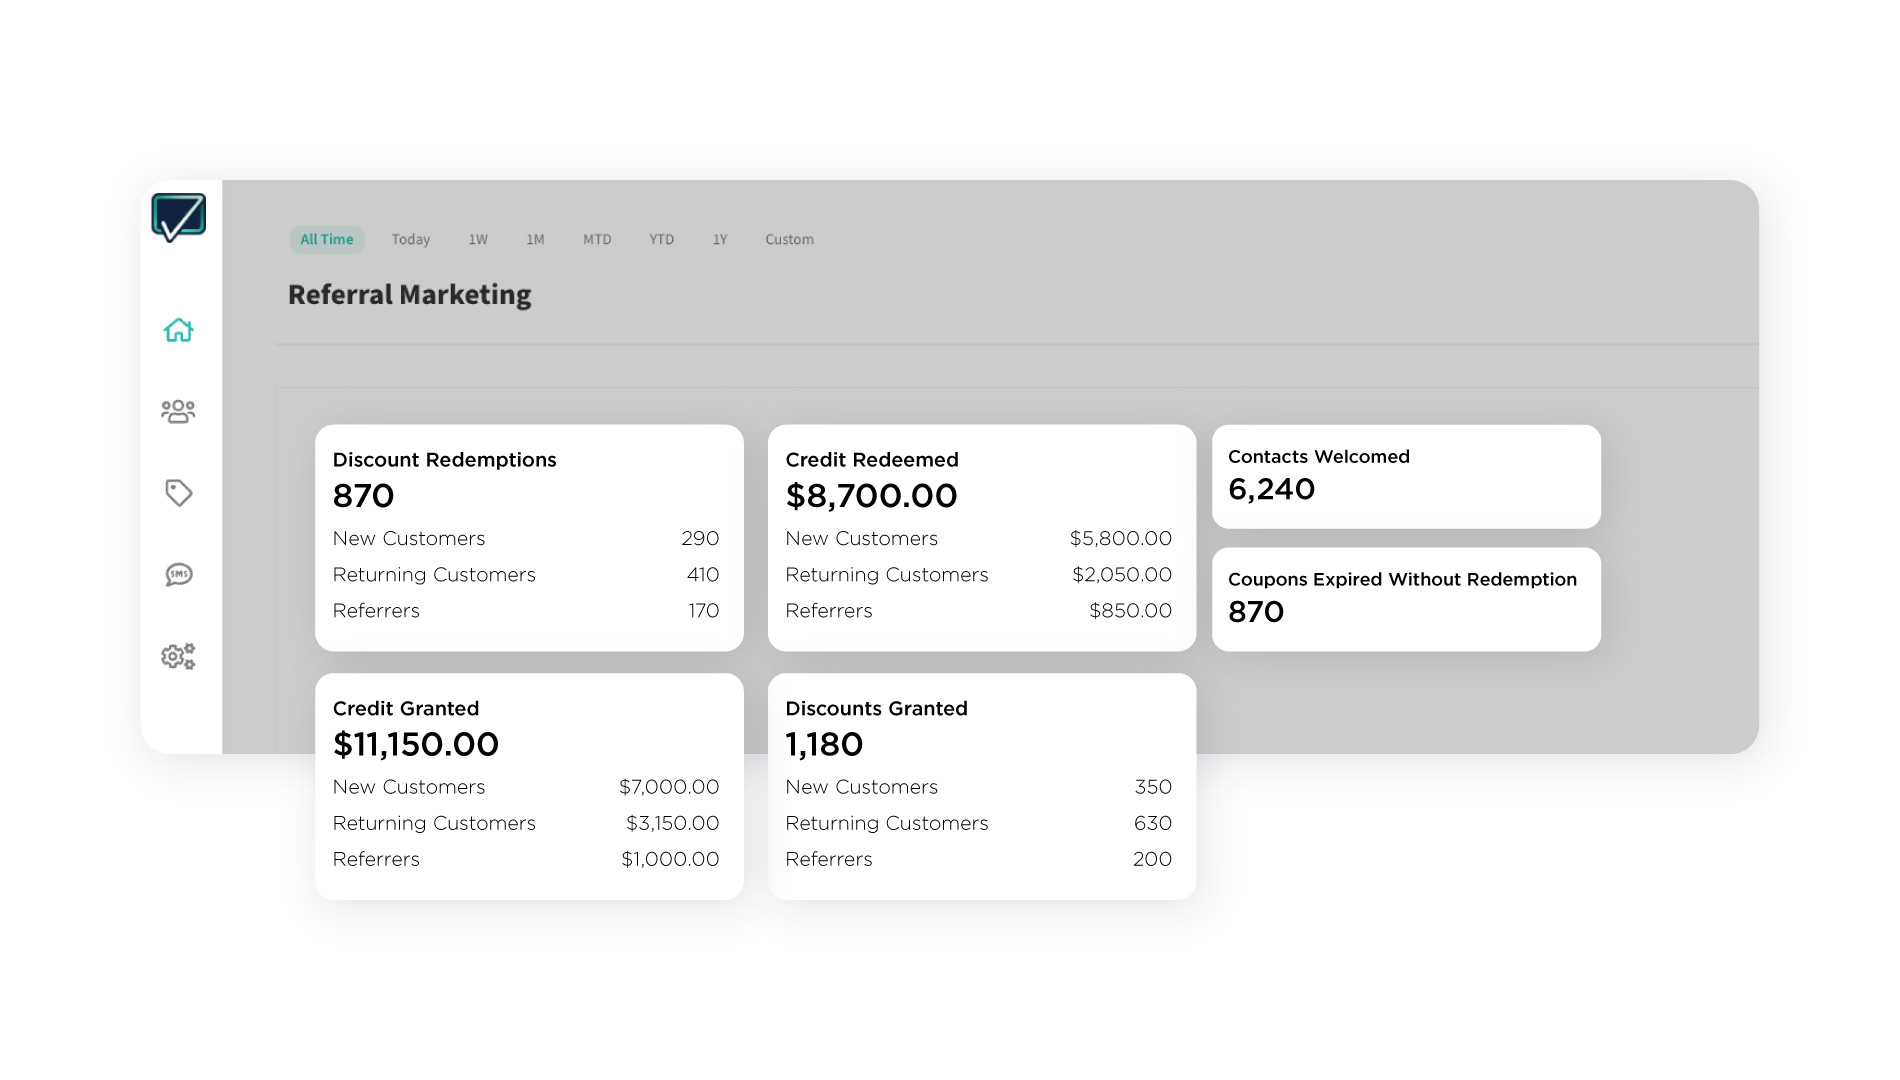The image size is (1900, 1080).
Task: Open the Coupons Expired Without Redemption card
Action: click(1405, 599)
